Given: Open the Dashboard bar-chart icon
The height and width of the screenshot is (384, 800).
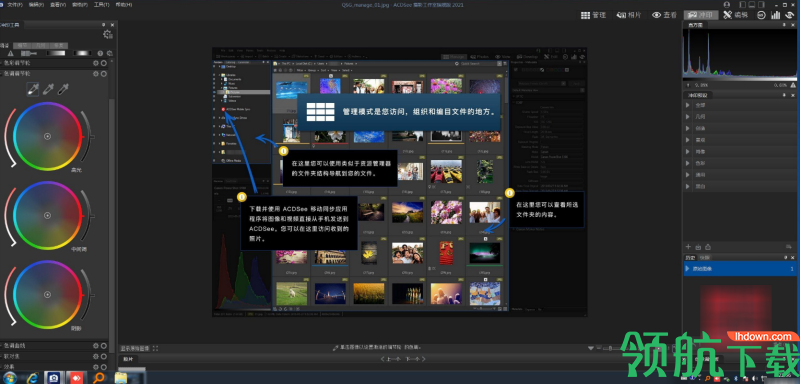Looking at the screenshot, I should click(x=776, y=15).
